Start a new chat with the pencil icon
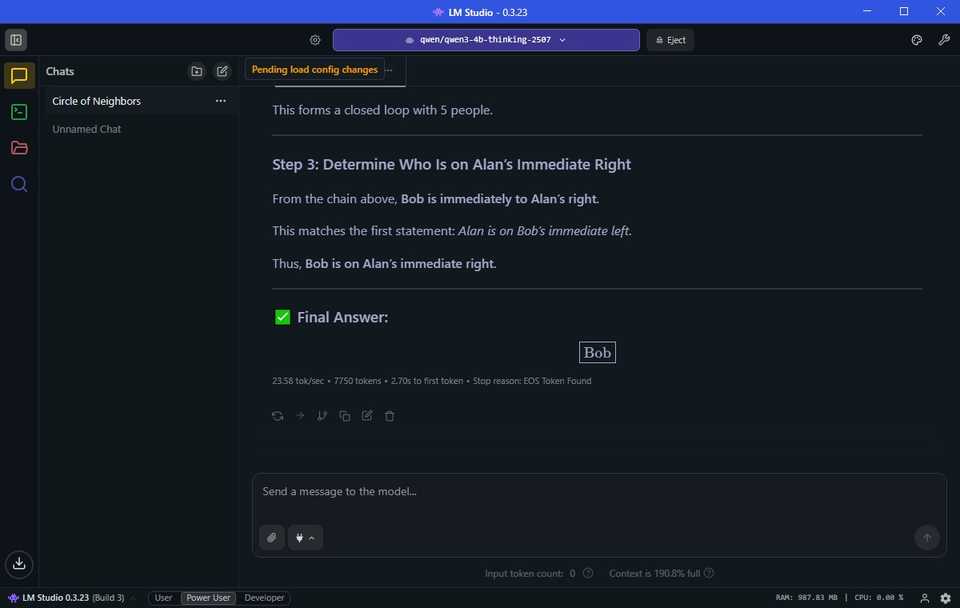The image size is (960, 608). click(x=222, y=71)
